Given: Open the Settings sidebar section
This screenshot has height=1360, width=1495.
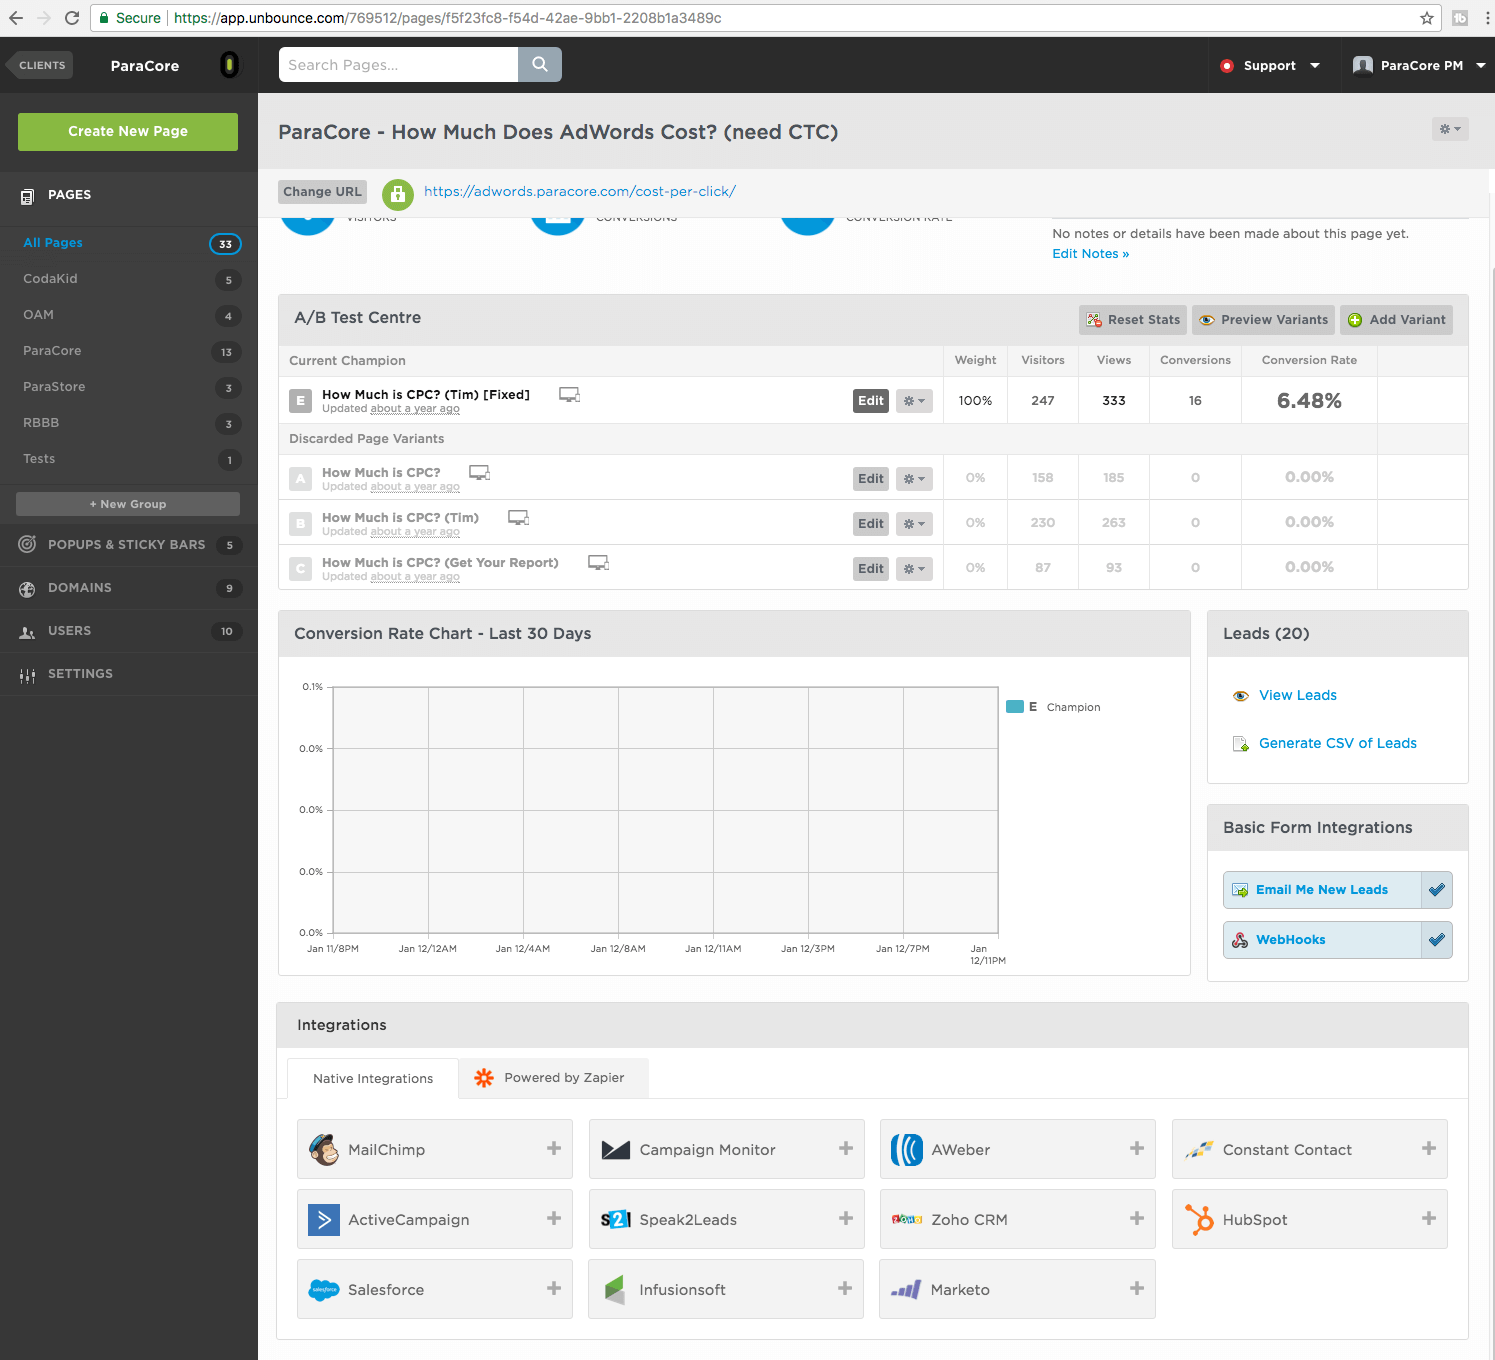Looking at the screenshot, I should pos(129,674).
